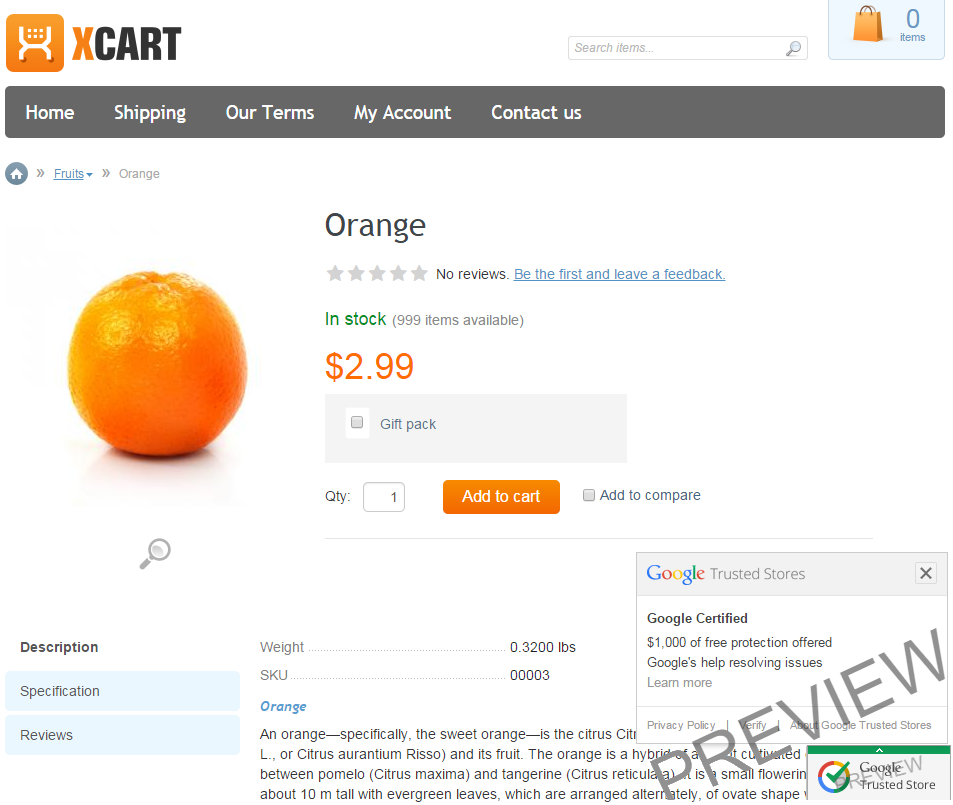Switch to the Reviews tab
This screenshot has height=805, width=953.
122,735
